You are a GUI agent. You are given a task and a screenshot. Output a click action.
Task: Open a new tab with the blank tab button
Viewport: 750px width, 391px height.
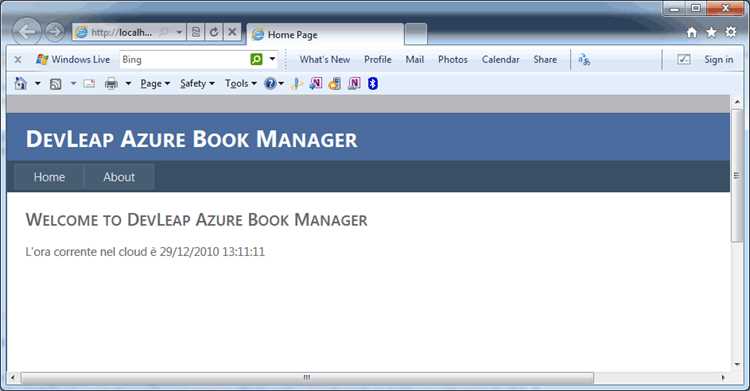(x=416, y=34)
